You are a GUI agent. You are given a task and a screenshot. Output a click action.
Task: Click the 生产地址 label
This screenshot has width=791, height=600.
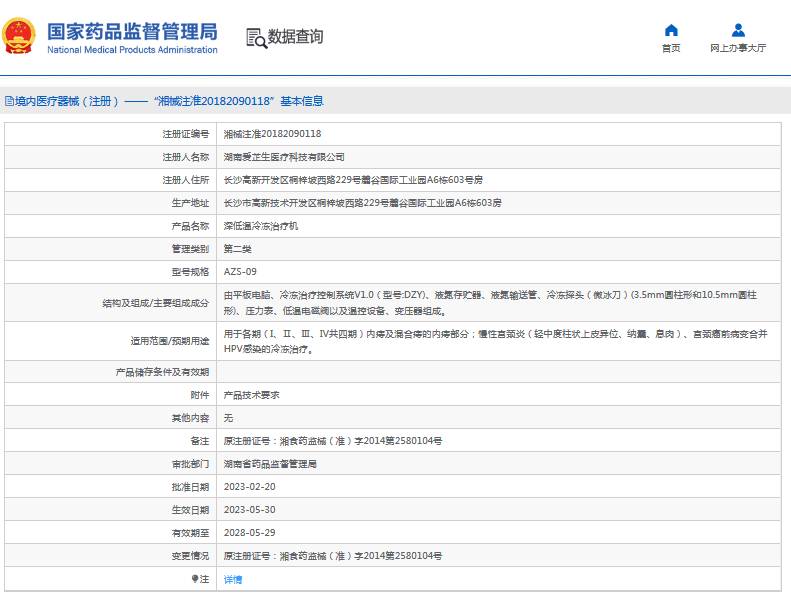coord(190,203)
